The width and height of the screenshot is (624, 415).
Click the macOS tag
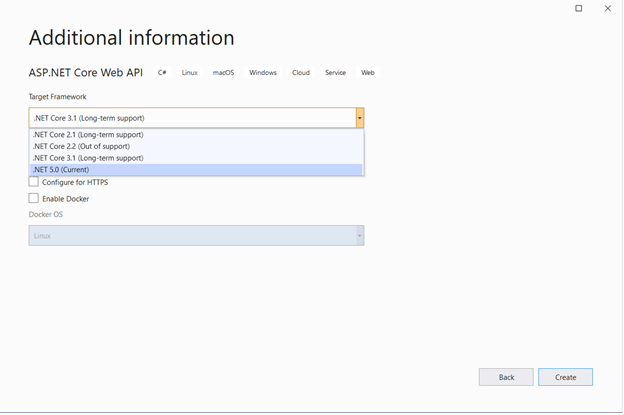pyautogui.click(x=223, y=73)
